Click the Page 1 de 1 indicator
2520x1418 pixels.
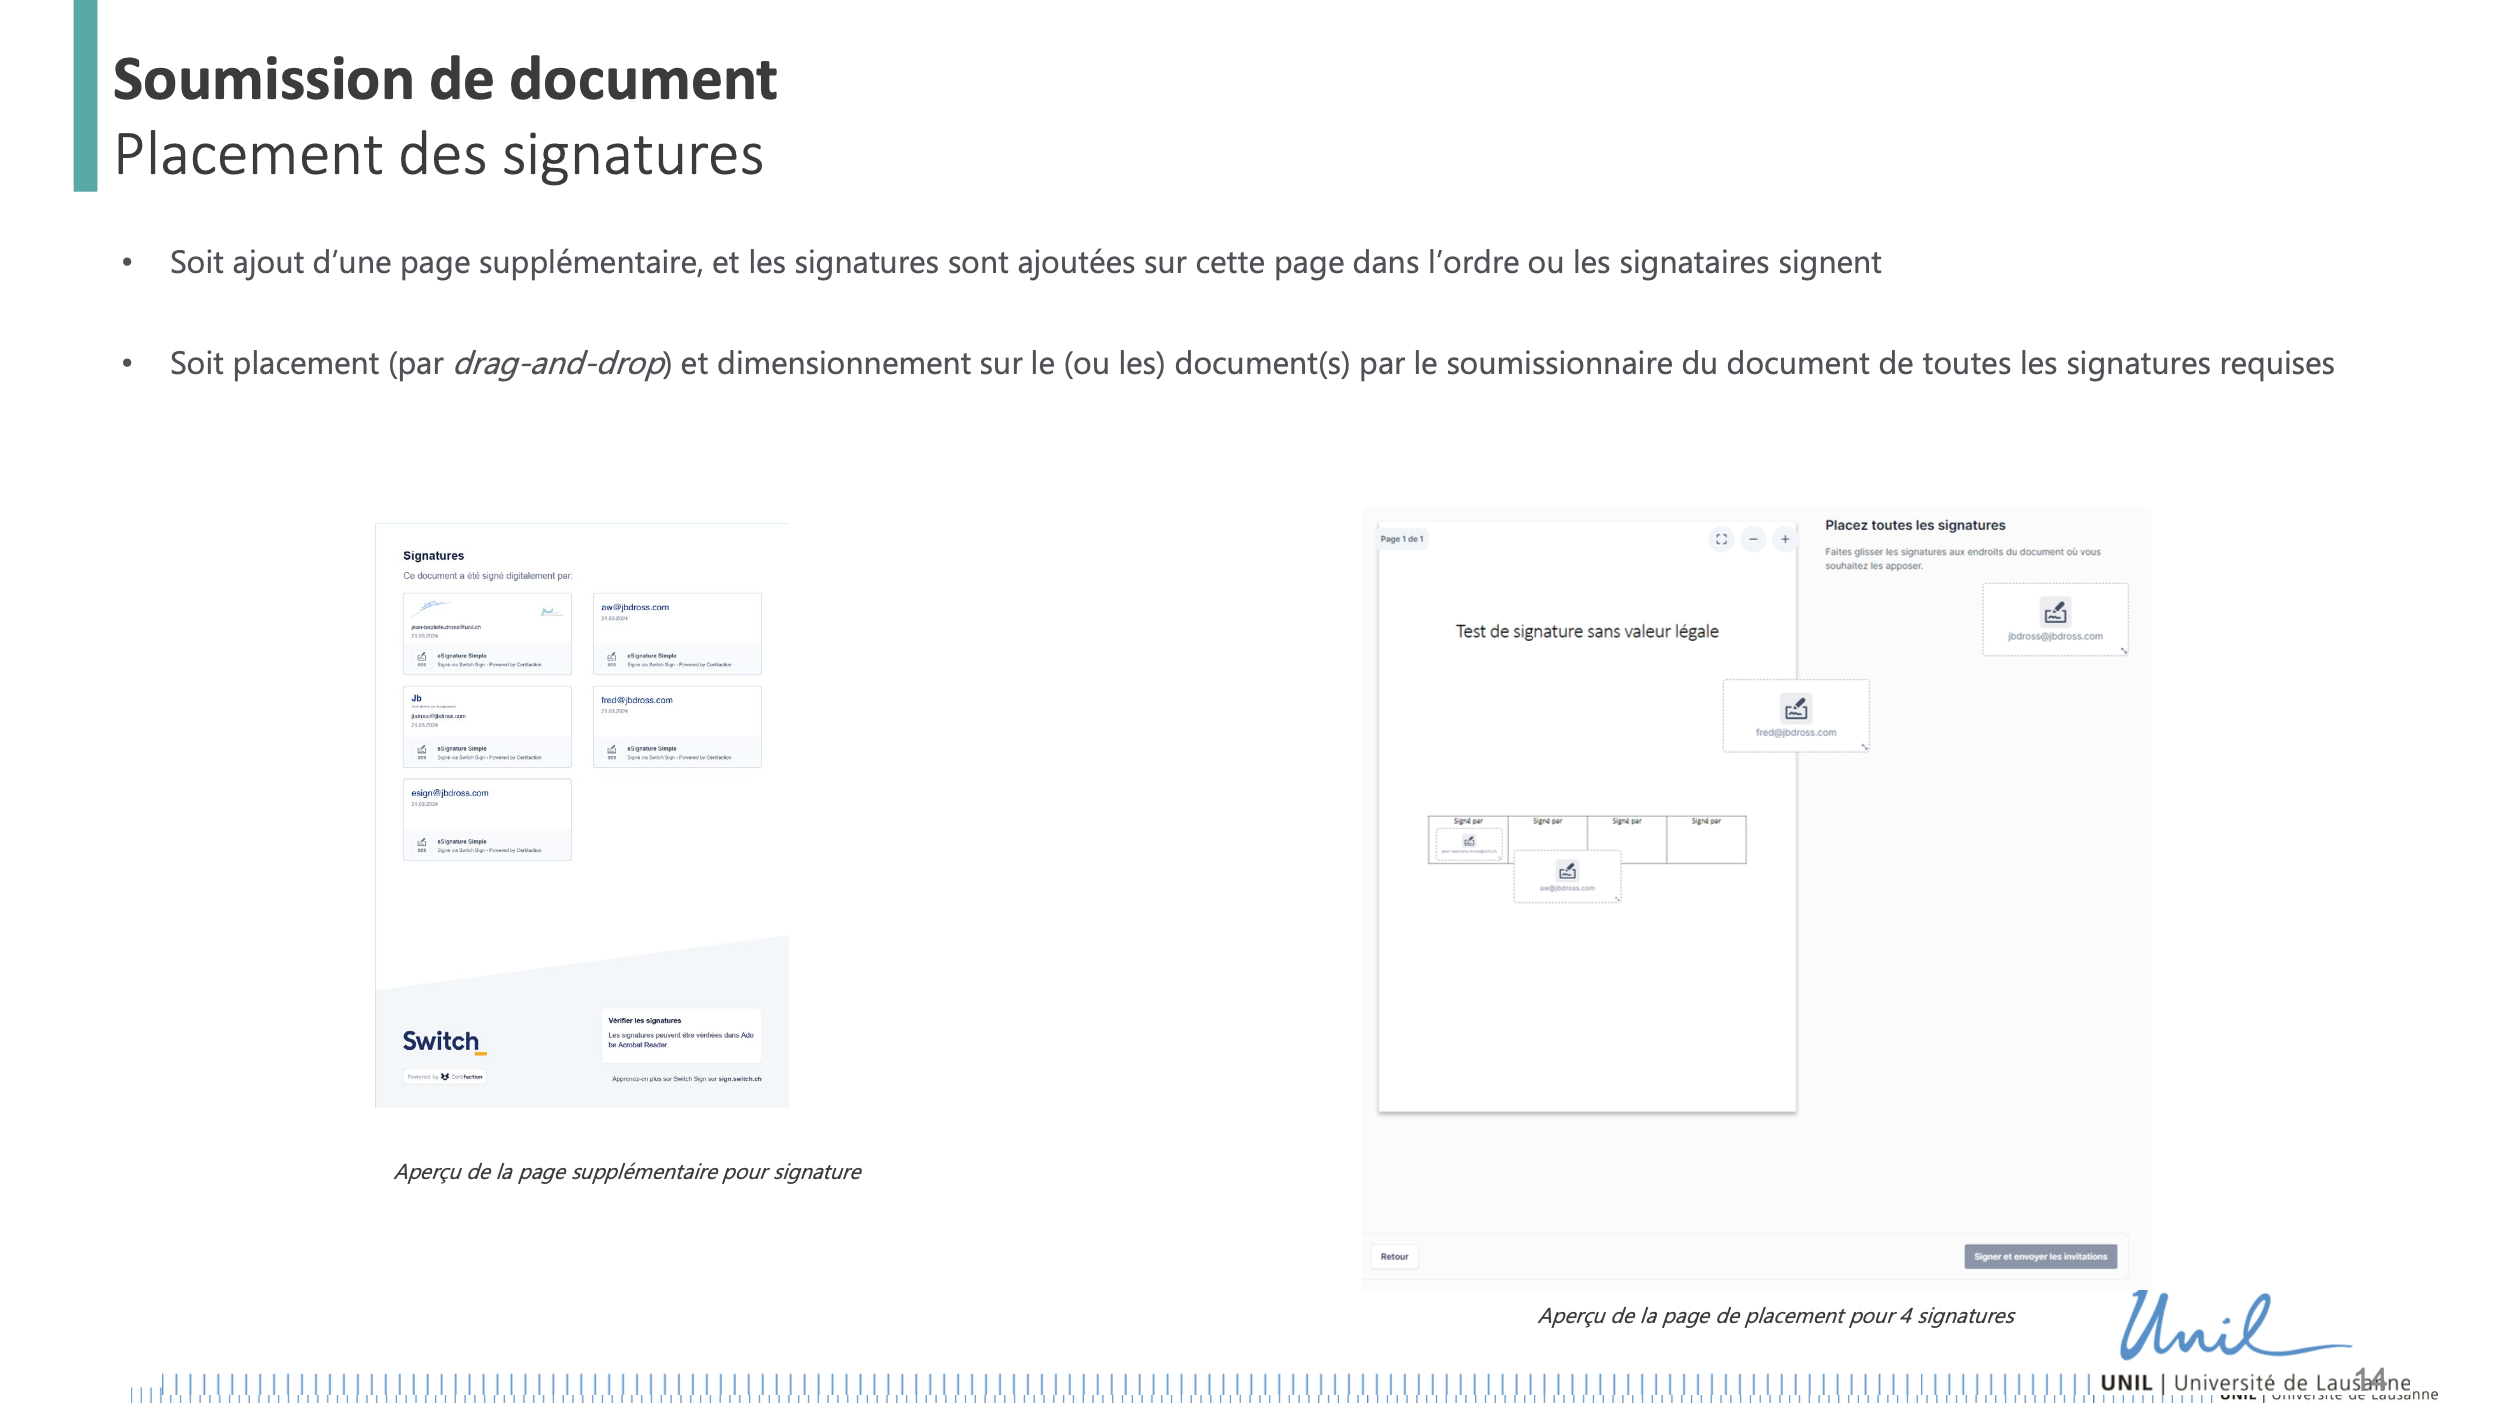click(x=1401, y=539)
